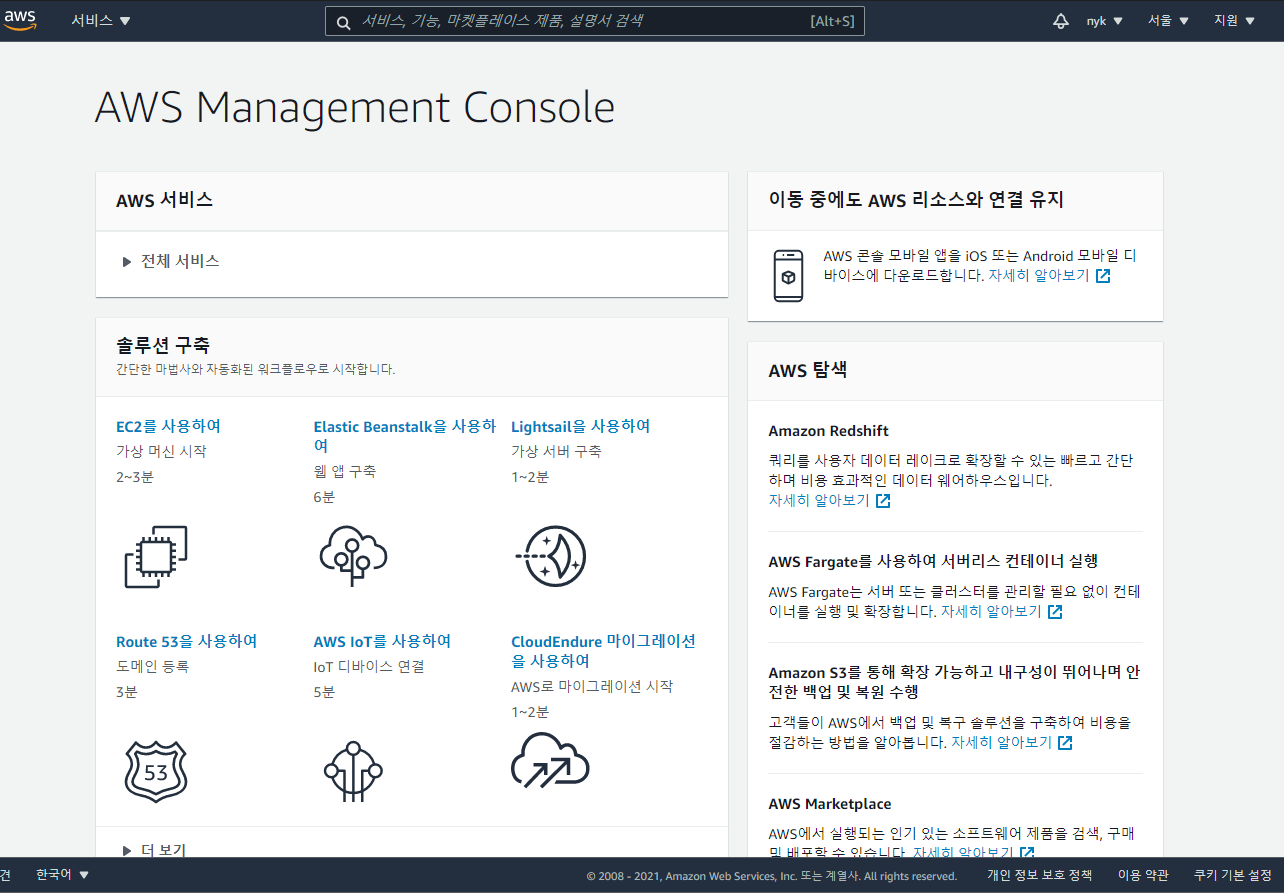Open CloudEndure 마이그레이션을 사용하여 link
The width and height of the screenshot is (1284, 893).
tap(603, 651)
